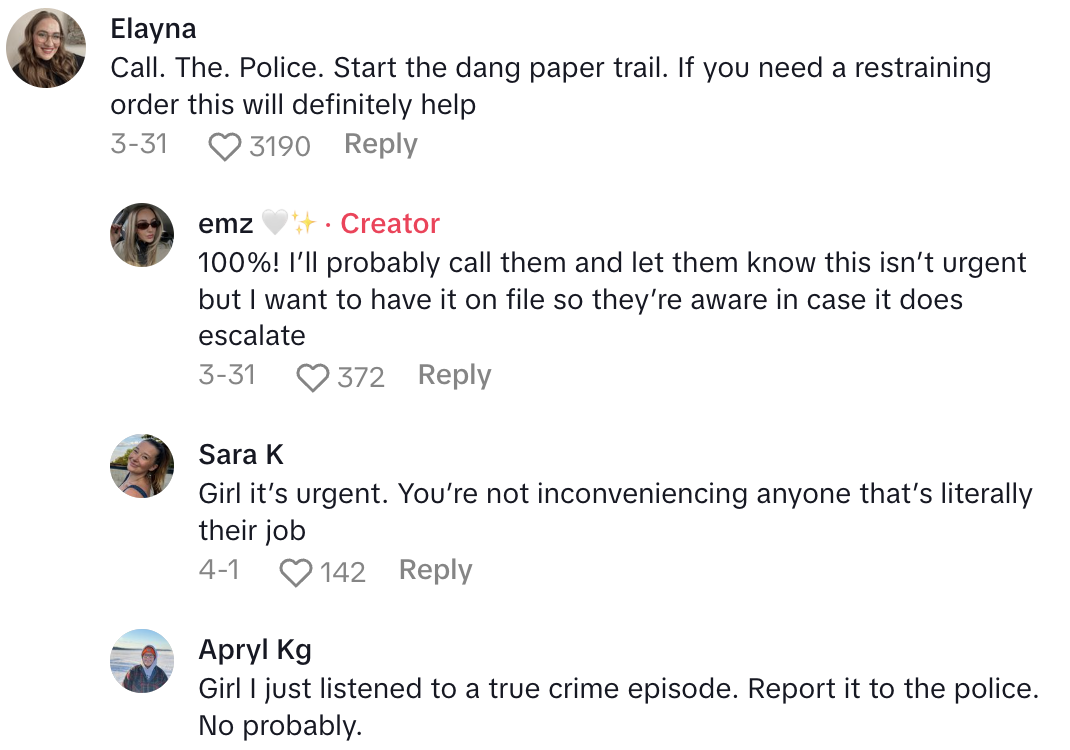This screenshot has width=1070, height=750.
Task: Tap the heart icon on emz's reply
Action: coord(313,377)
